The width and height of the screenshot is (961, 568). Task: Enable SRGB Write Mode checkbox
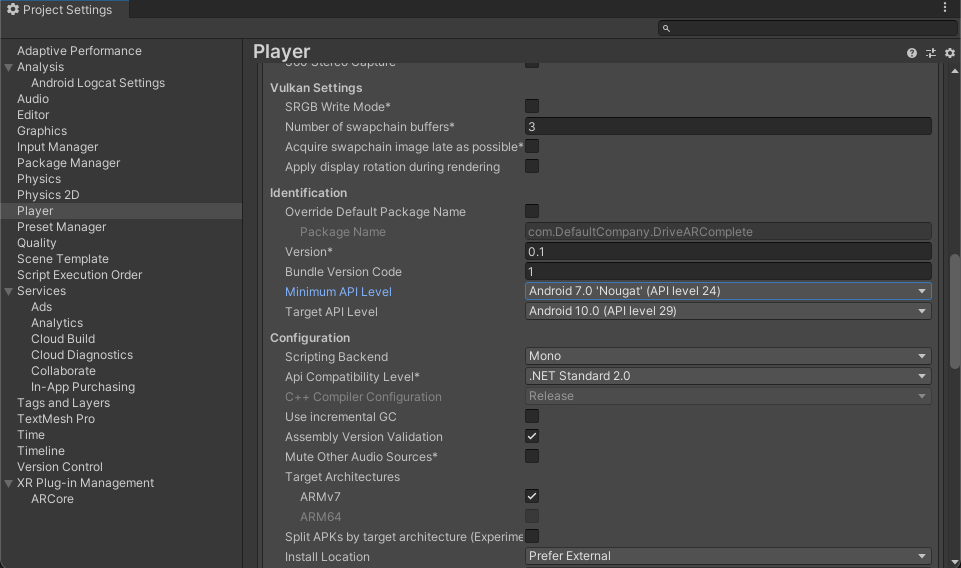click(x=532, y=106)
